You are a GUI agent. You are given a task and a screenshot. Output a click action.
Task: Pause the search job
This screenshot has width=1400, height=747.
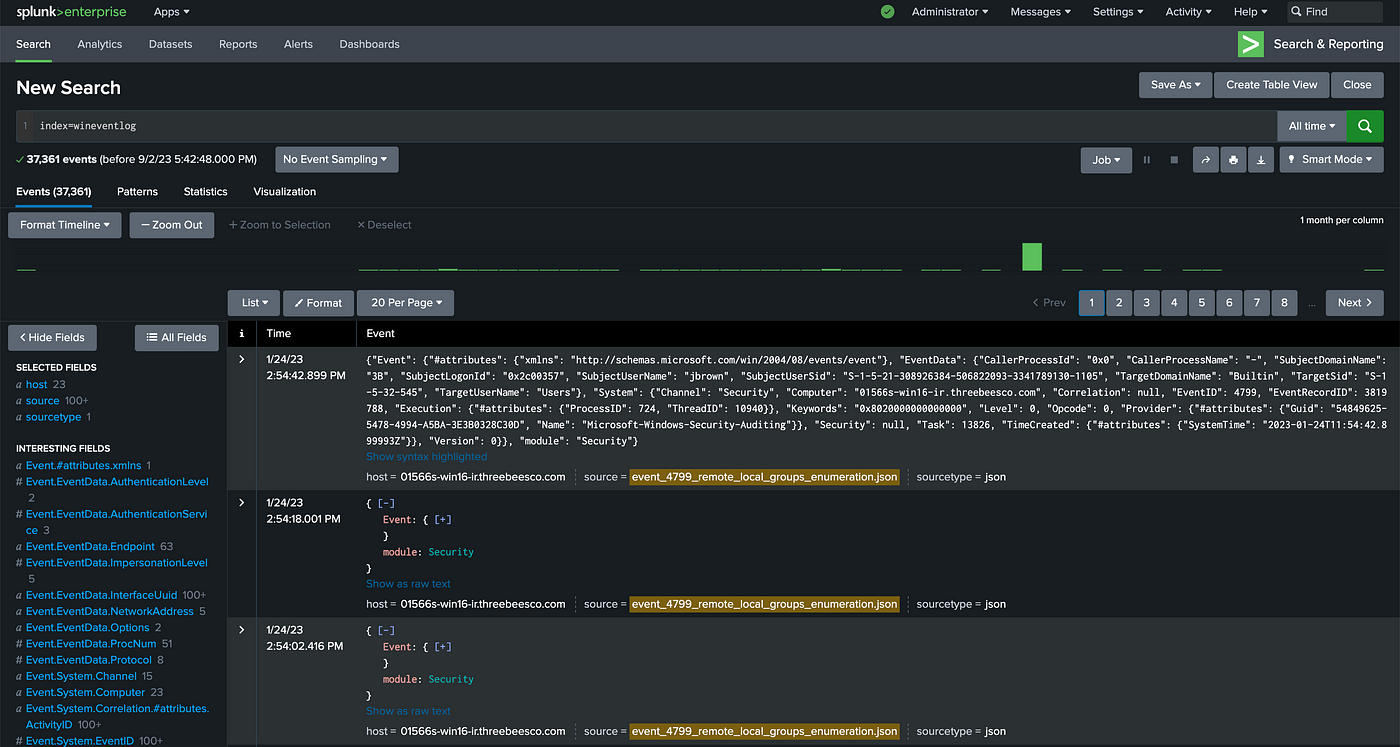tap(1147, 160)
